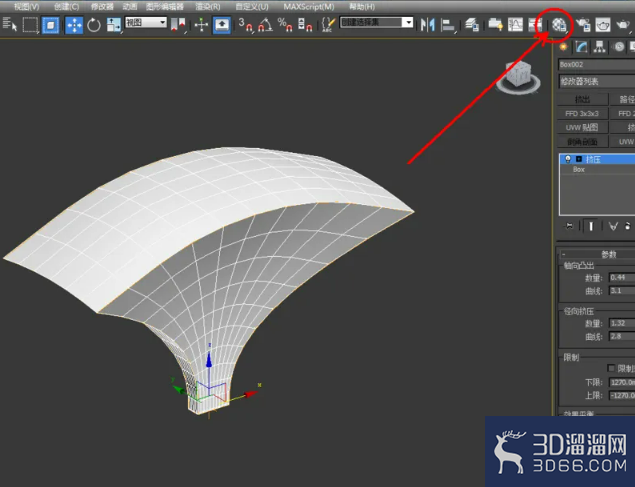The image size is (635, 487).
Task: Toggle the Percent Snap button
Action: click(285, 25)
